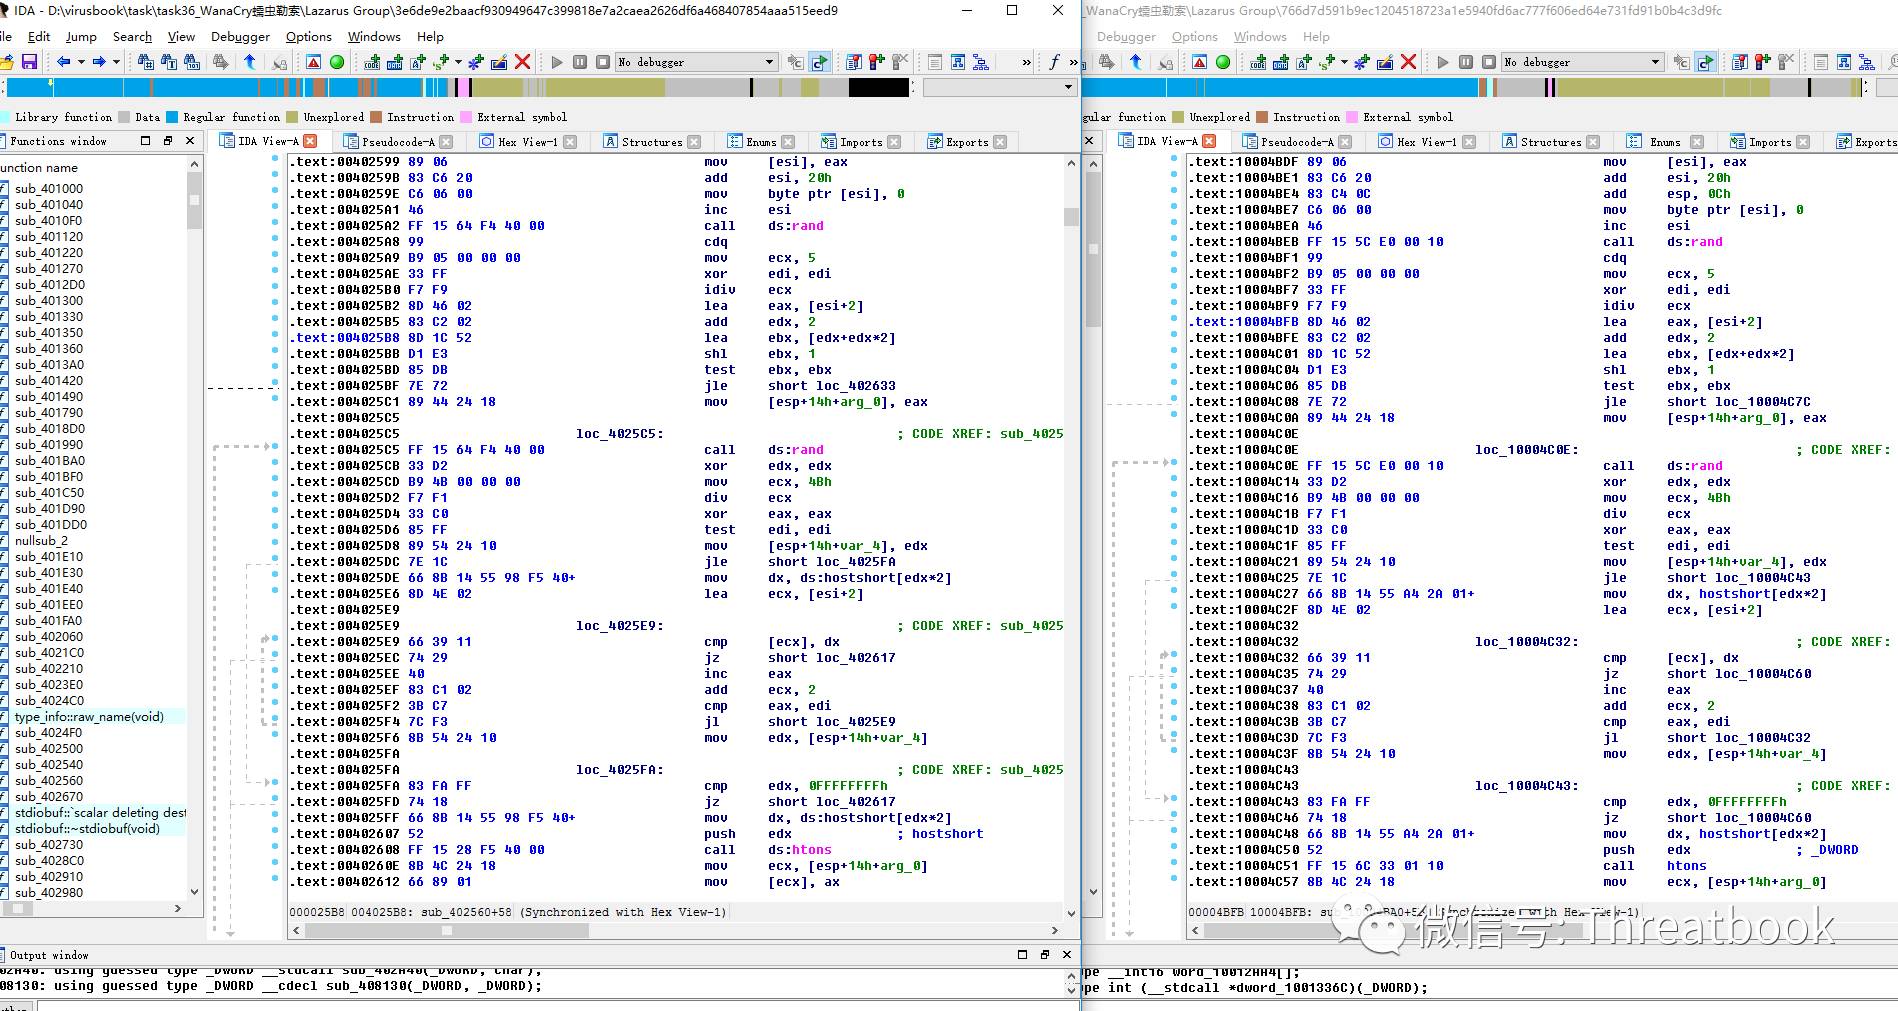Screen dimensions: 1898x1011
Task: Click the blue up arrow icon in left toolbar
Action: (250, 62)
